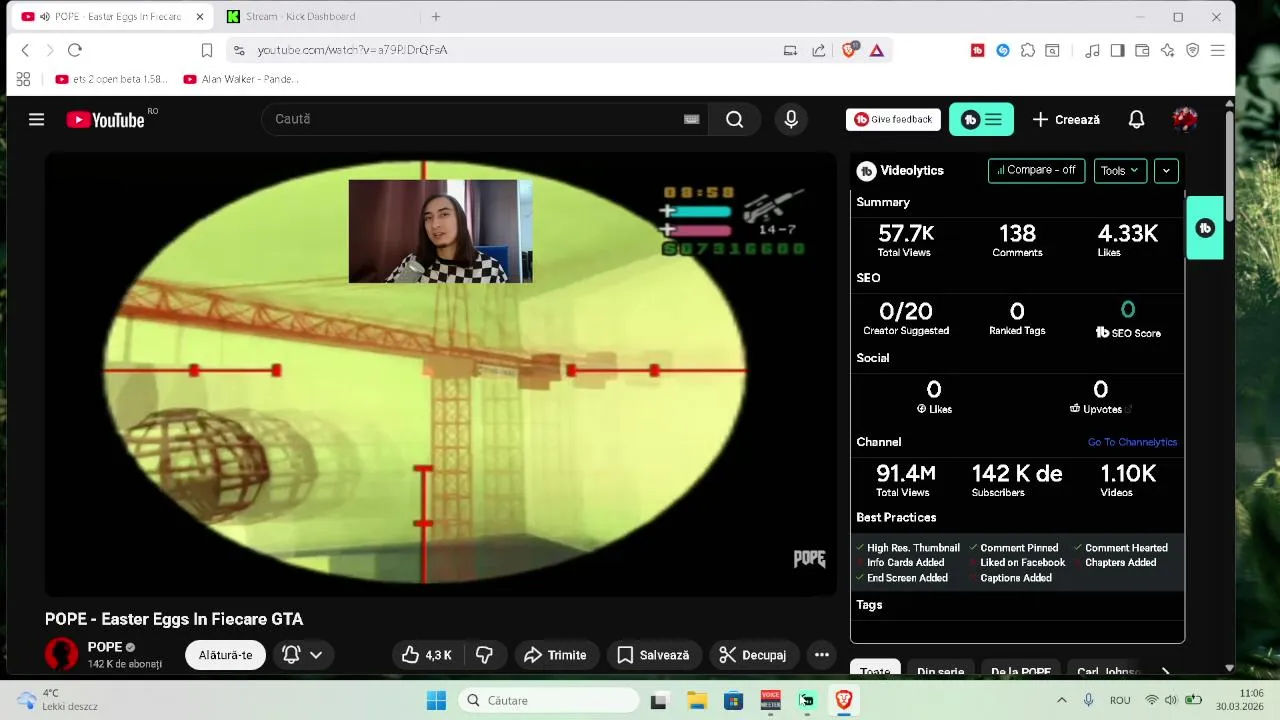1280x720 pixels.
Task: Open Go To Channelytics link
Action: 1132,442
